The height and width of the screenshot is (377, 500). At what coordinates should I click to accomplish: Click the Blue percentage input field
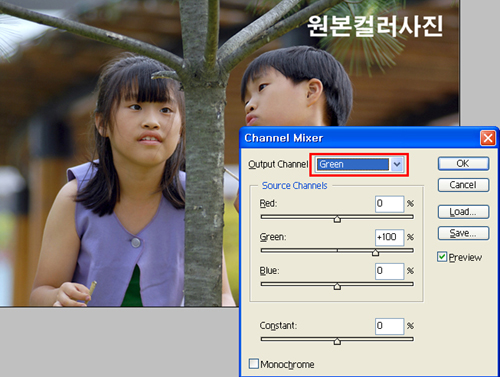tap(389, 271)
